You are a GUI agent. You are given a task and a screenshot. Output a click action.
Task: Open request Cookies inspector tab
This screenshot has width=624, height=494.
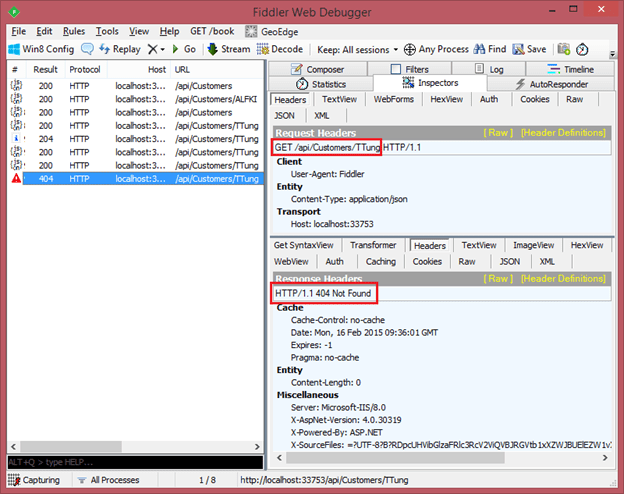[x=534, y=99]
